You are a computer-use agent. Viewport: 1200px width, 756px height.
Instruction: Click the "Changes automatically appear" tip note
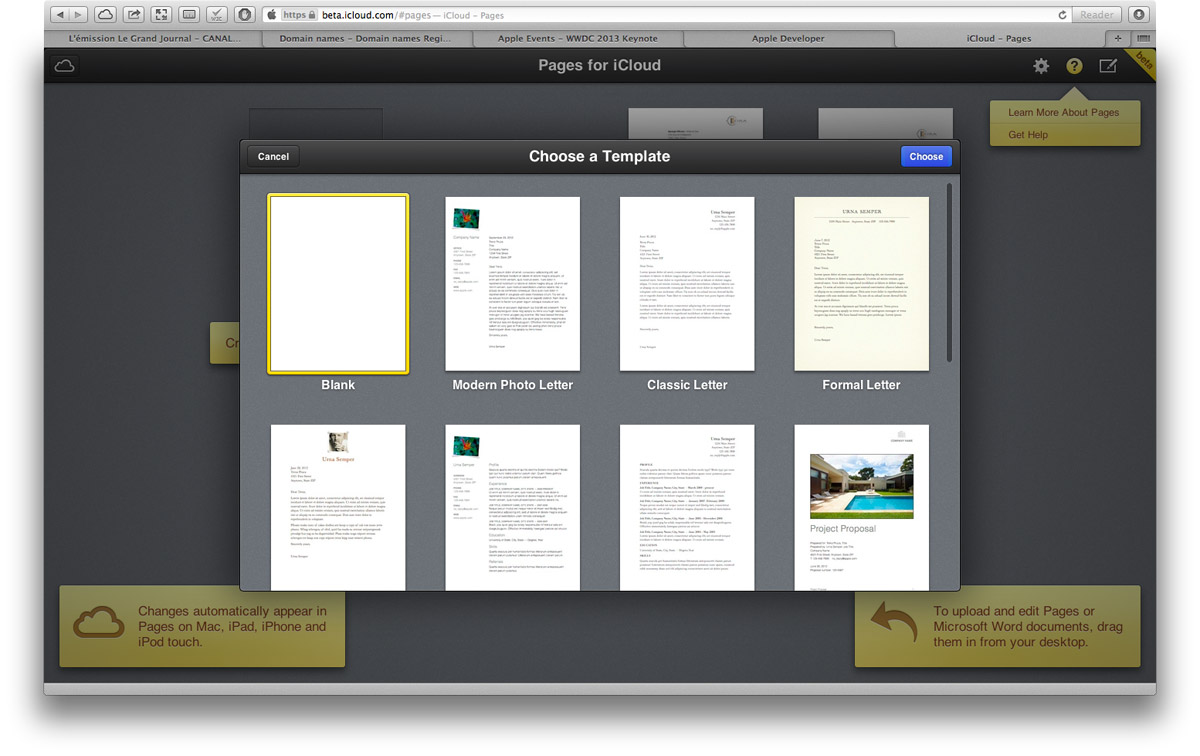202,627
